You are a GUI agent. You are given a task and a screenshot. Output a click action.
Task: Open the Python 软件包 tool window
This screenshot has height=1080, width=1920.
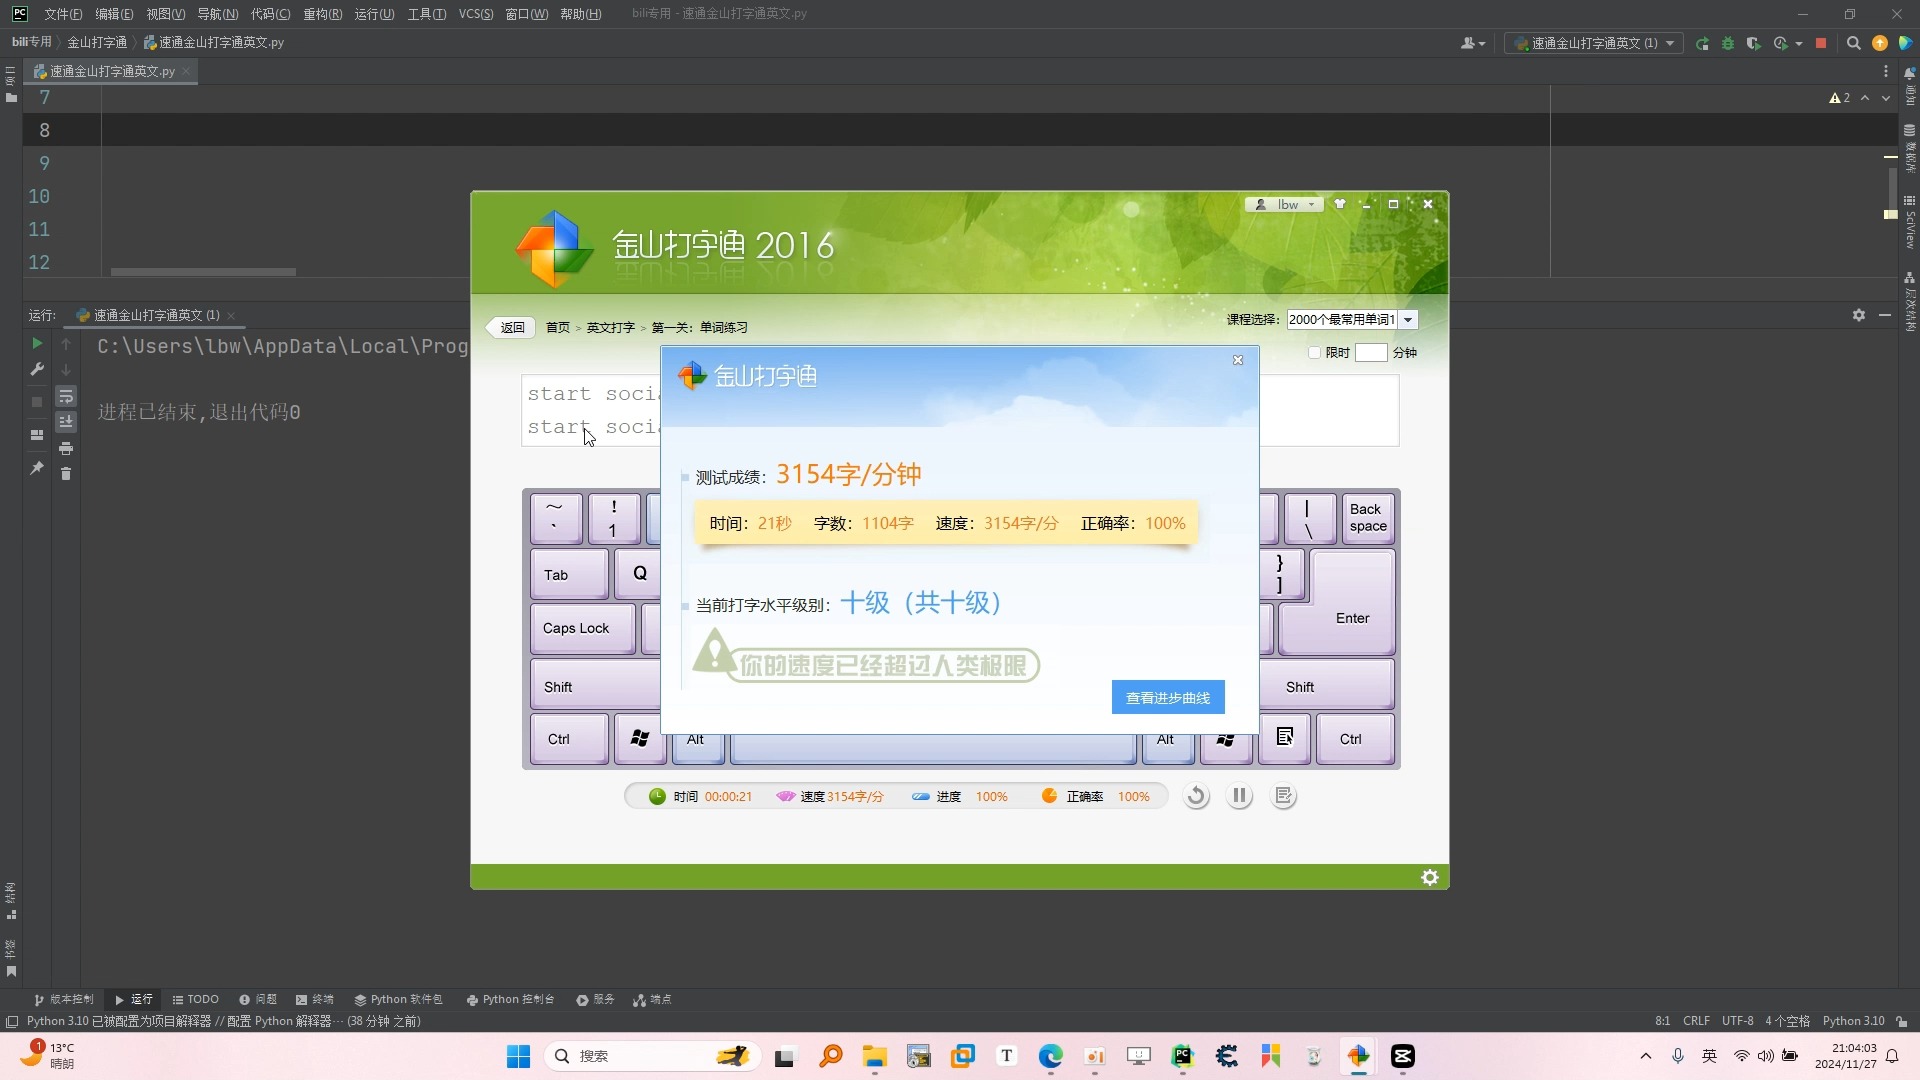tap(398, 1000)
